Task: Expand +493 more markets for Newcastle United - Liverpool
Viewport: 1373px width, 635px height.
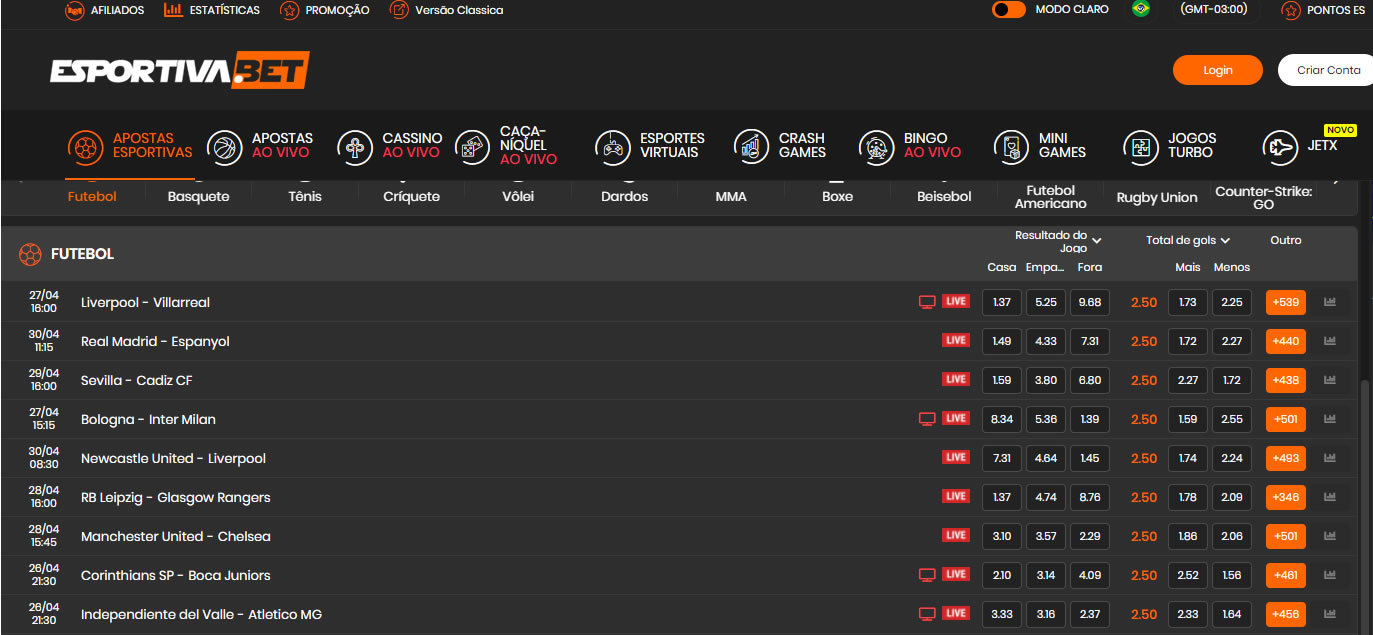Action: (1286, 458)
